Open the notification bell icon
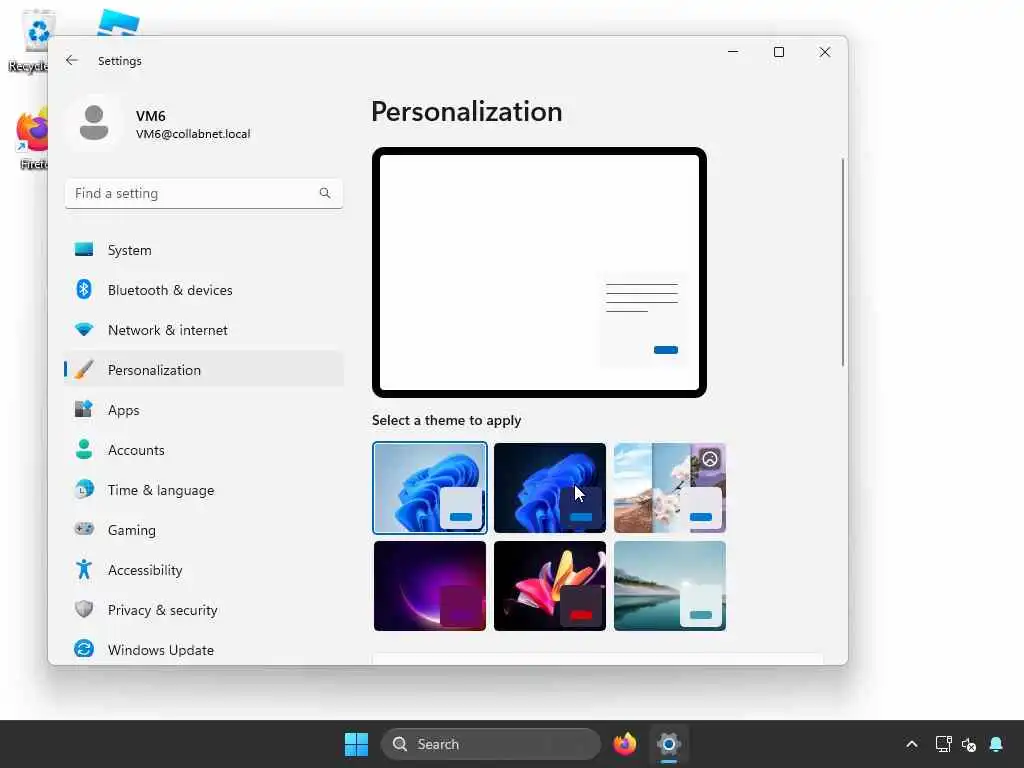This screenshot has height=768, width=1024. pyautogui.click(x=996, y=744)
